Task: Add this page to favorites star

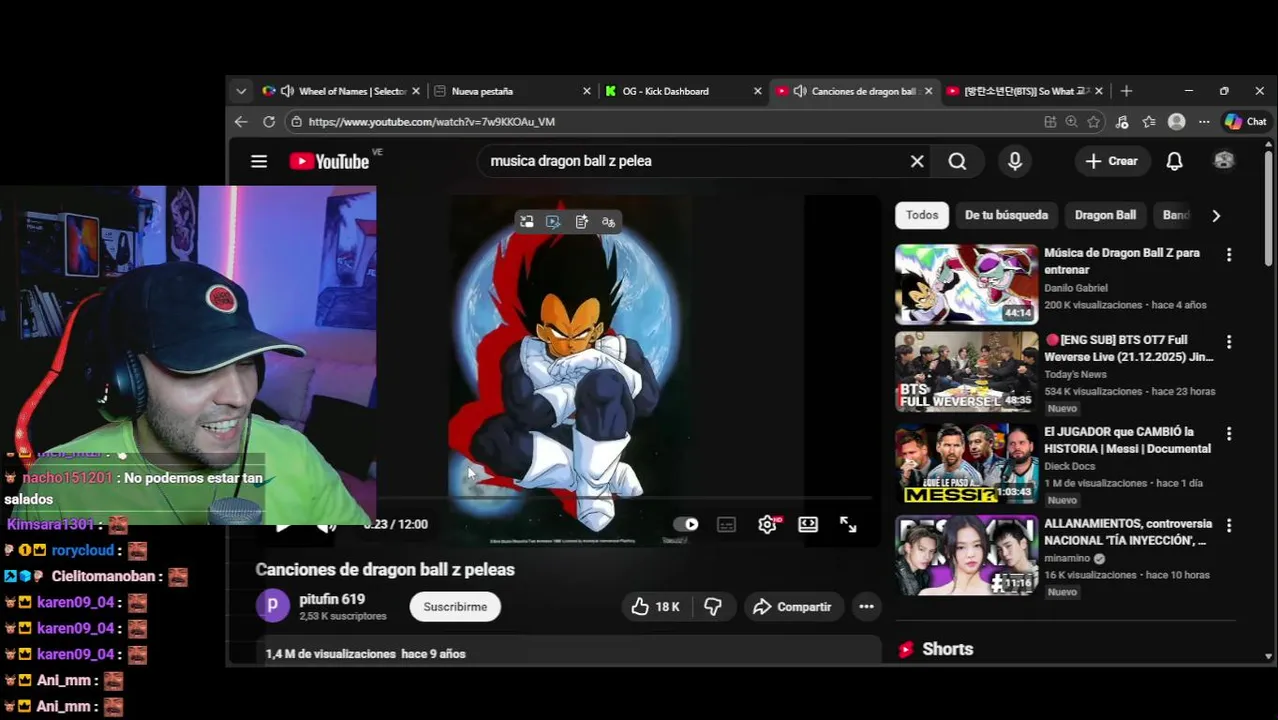Action: click(1094, 122)
